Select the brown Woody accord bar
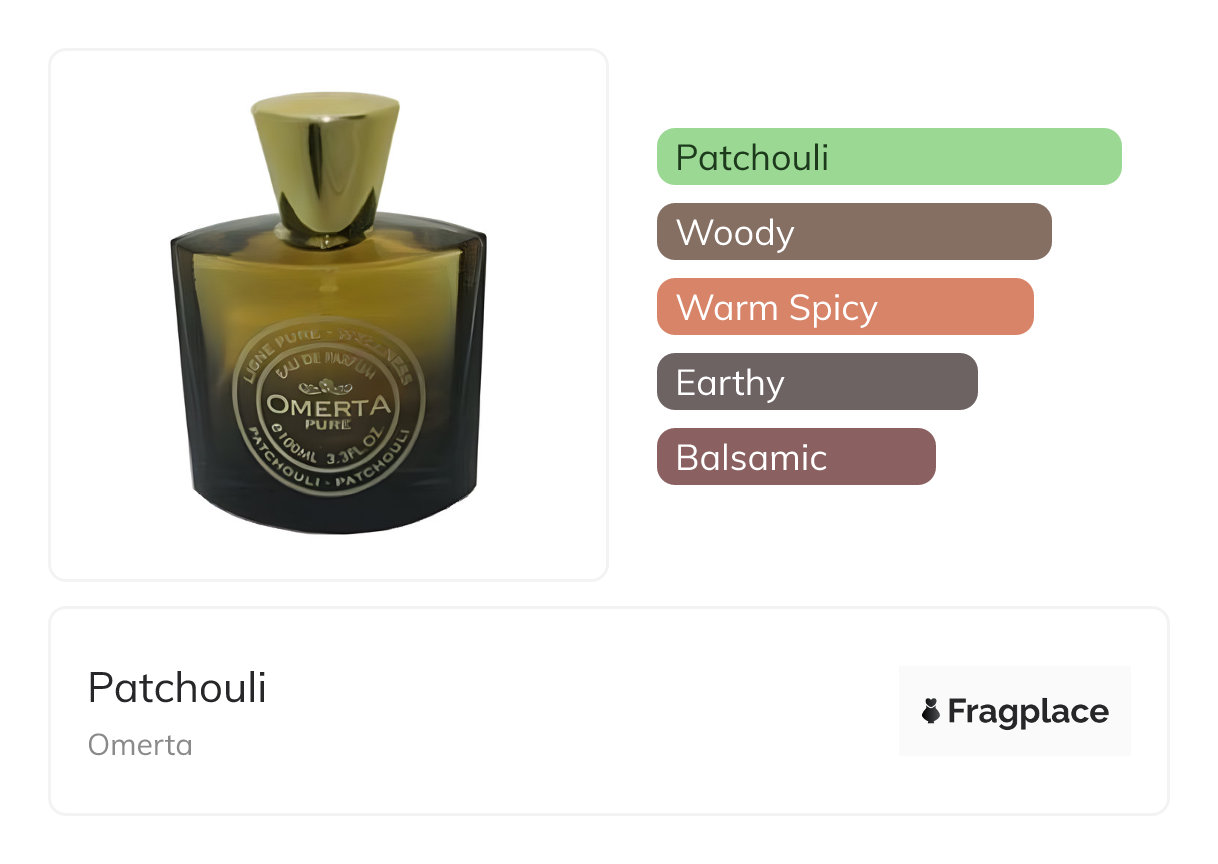Image resolution: width=1218 pixels, height=864 pixels. click(x=854, y=232)
